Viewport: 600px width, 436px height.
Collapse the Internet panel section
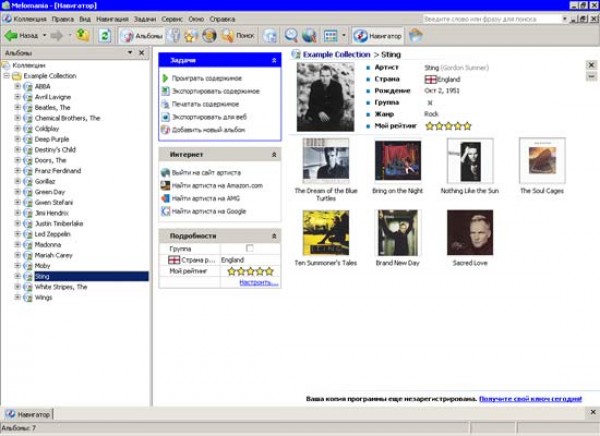[x=274, y=155]
